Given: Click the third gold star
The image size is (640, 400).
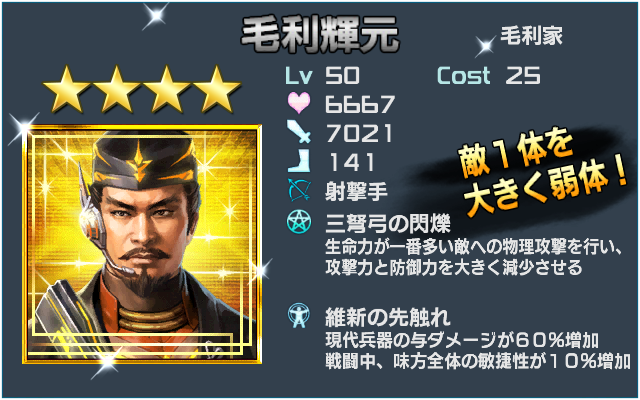Looking at the screenshot, I should click(x=167, y=90).
